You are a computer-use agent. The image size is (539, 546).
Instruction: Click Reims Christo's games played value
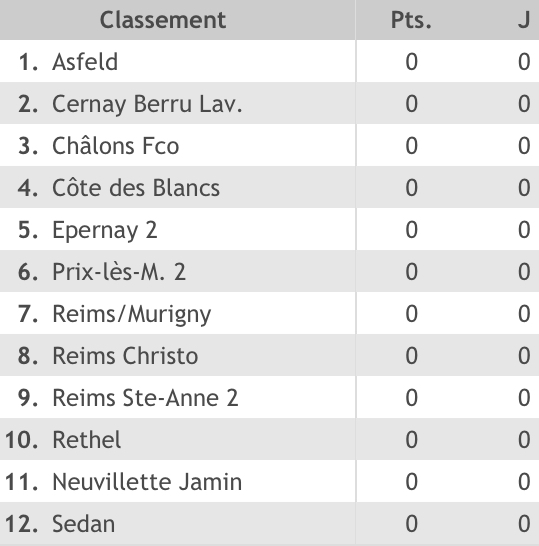coord(524,356)
